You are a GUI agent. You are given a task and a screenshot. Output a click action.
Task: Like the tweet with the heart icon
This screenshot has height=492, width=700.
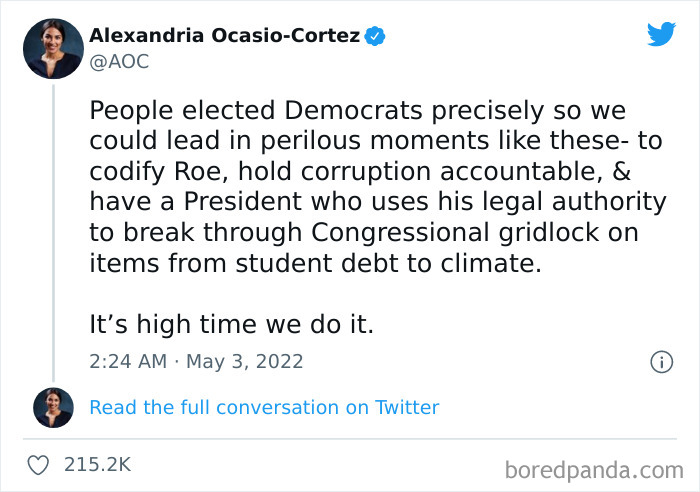tap(40, 464)
